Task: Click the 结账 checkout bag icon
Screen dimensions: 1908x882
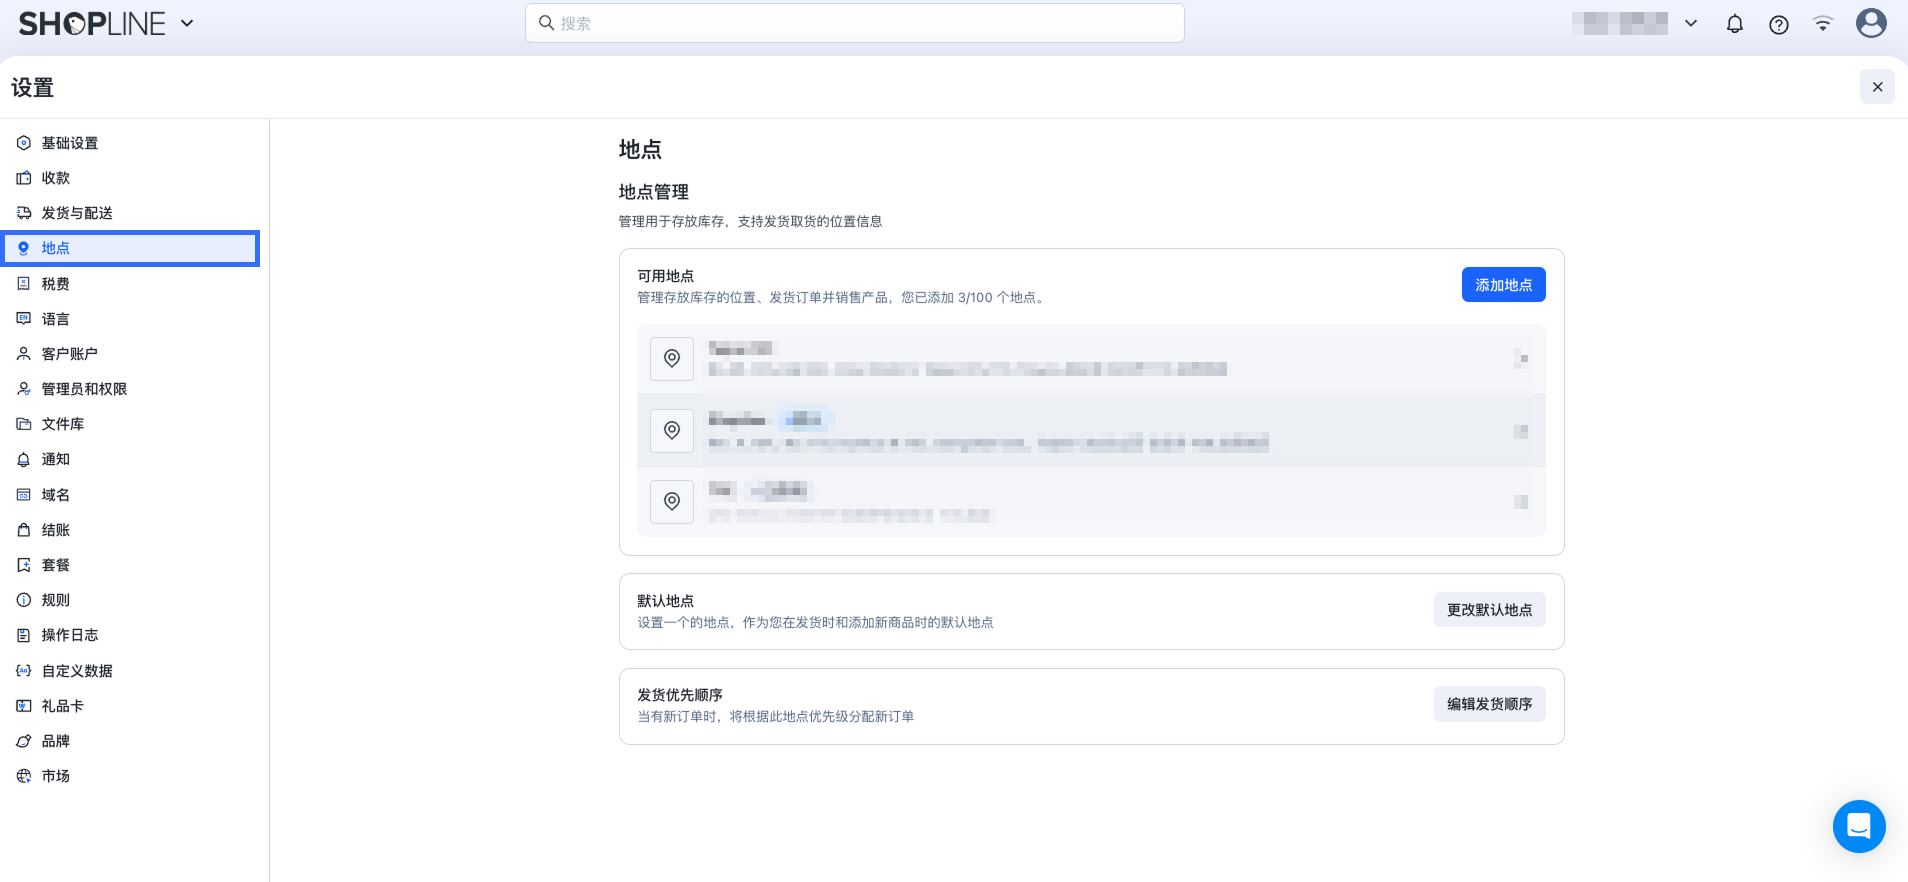Action: (x=24, y=530)
